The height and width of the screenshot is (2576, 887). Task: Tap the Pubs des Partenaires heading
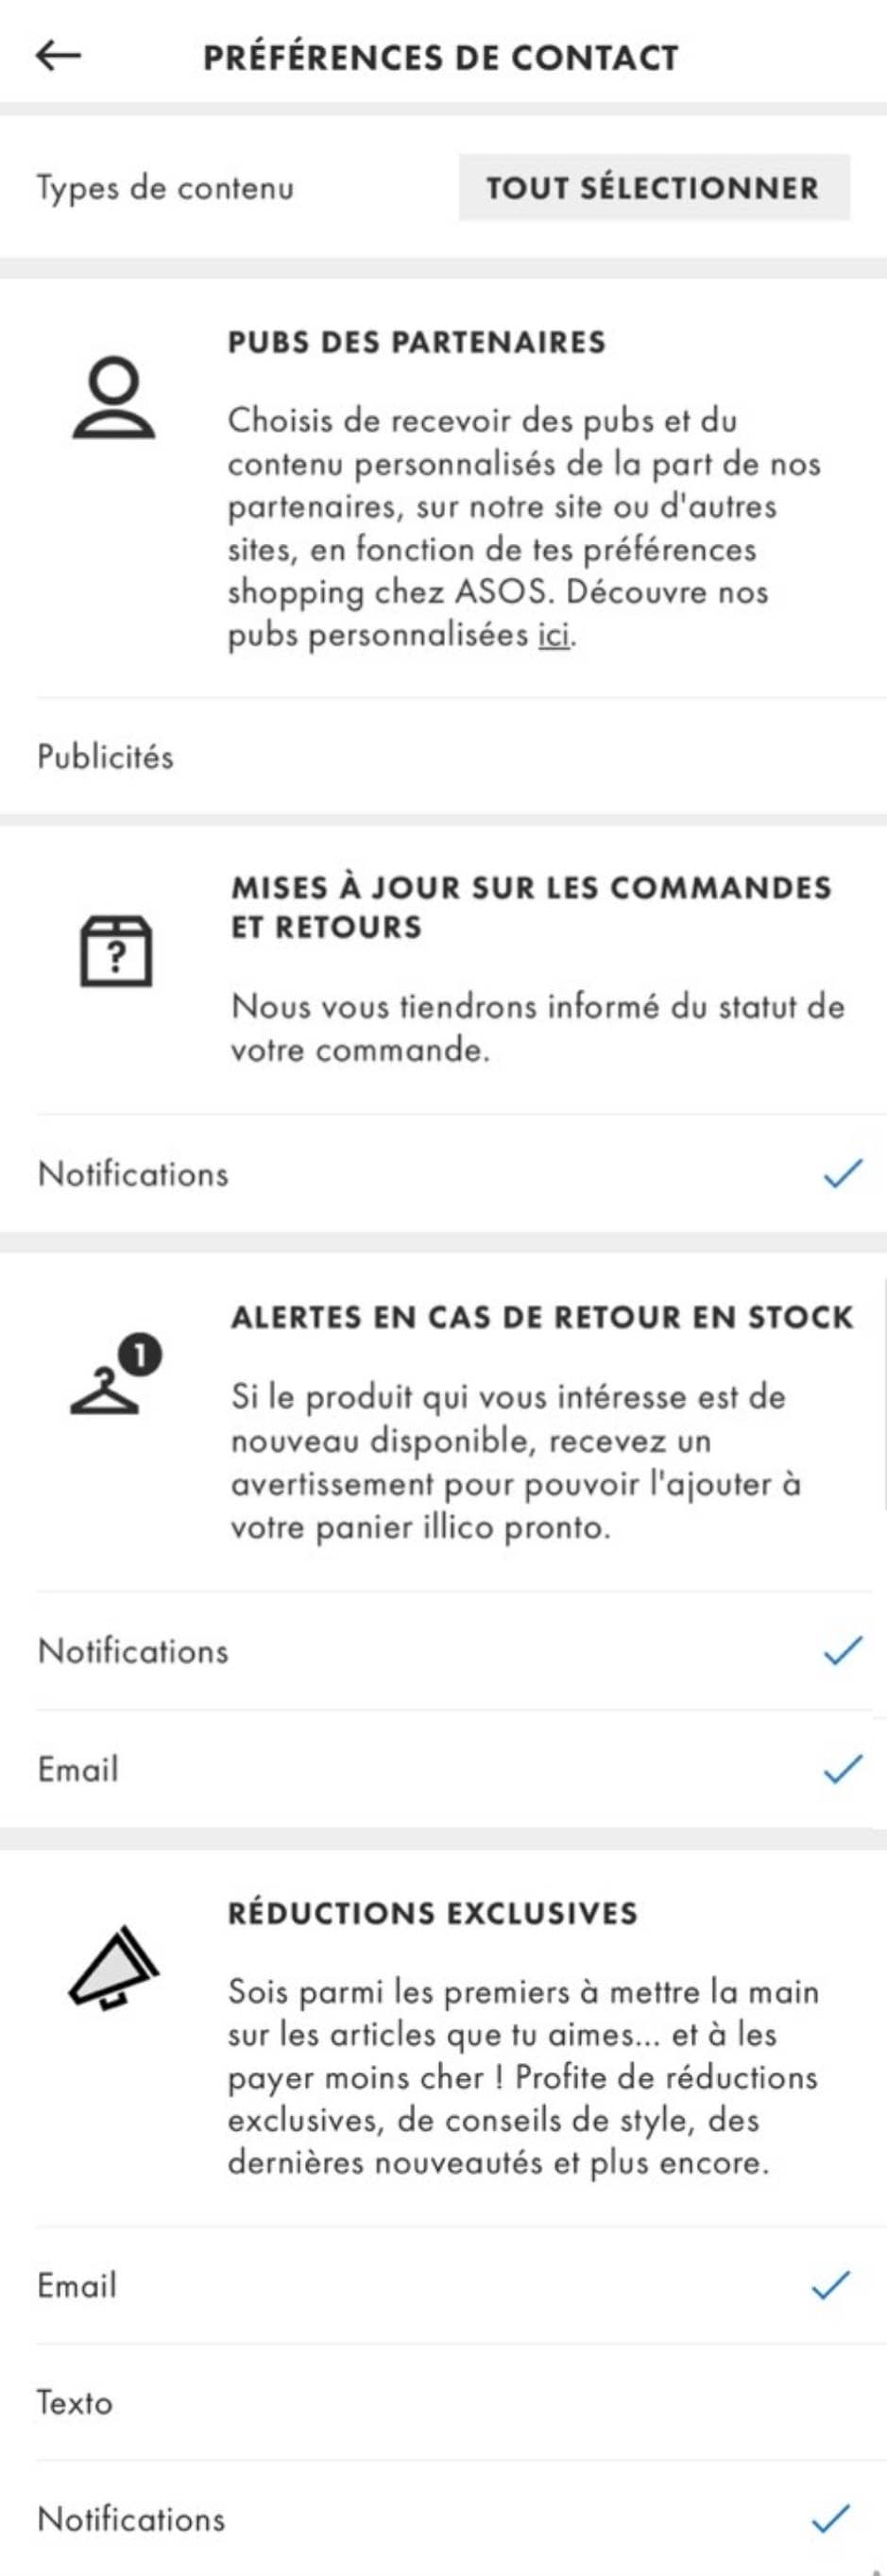pyautogui.click(x=416, y=342)
